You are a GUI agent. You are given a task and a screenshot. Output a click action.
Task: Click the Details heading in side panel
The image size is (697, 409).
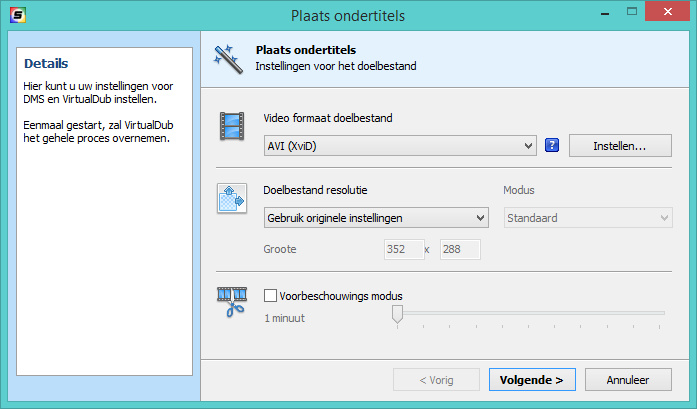46,63
